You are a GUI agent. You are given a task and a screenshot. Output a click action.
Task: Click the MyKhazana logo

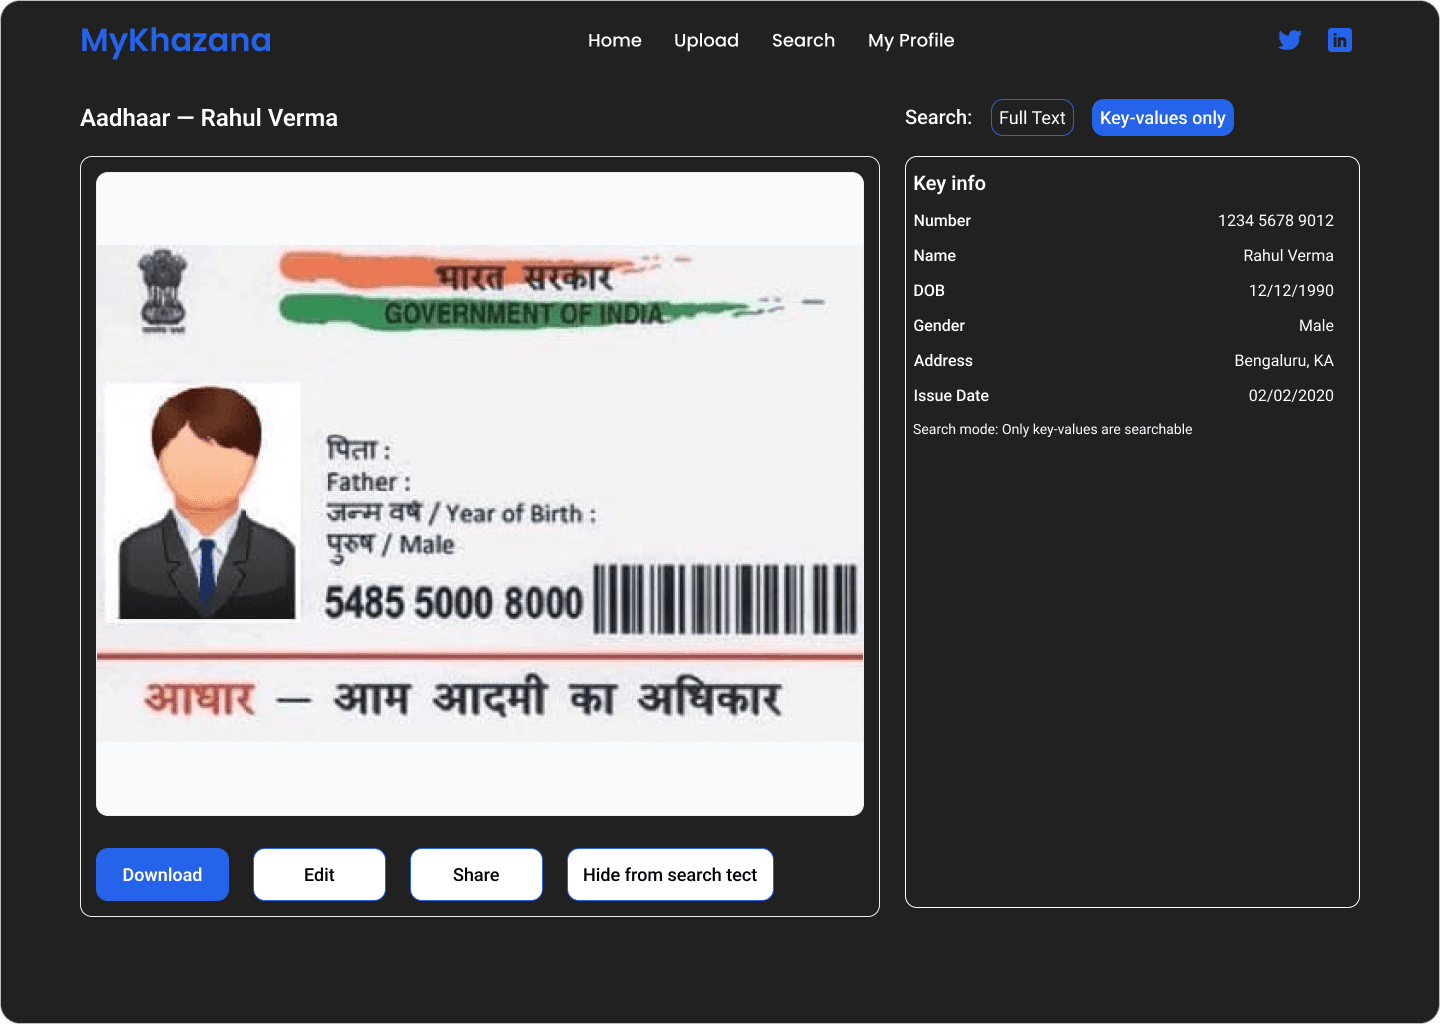point(176,40)
